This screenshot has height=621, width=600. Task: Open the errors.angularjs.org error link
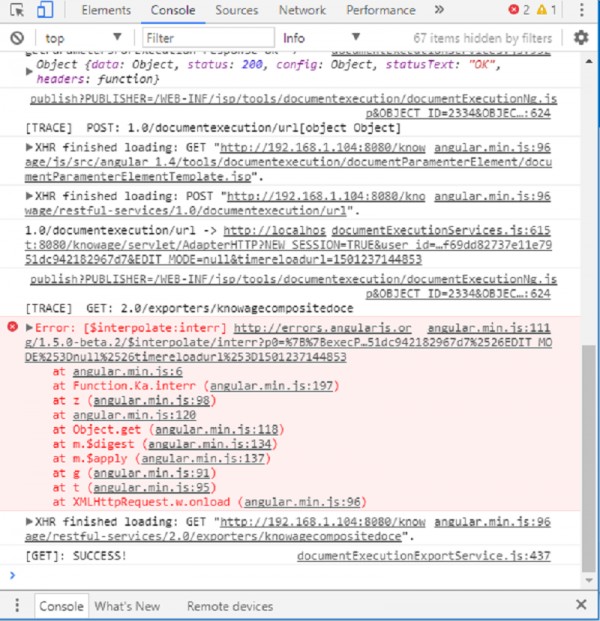(x=288, y=342)
